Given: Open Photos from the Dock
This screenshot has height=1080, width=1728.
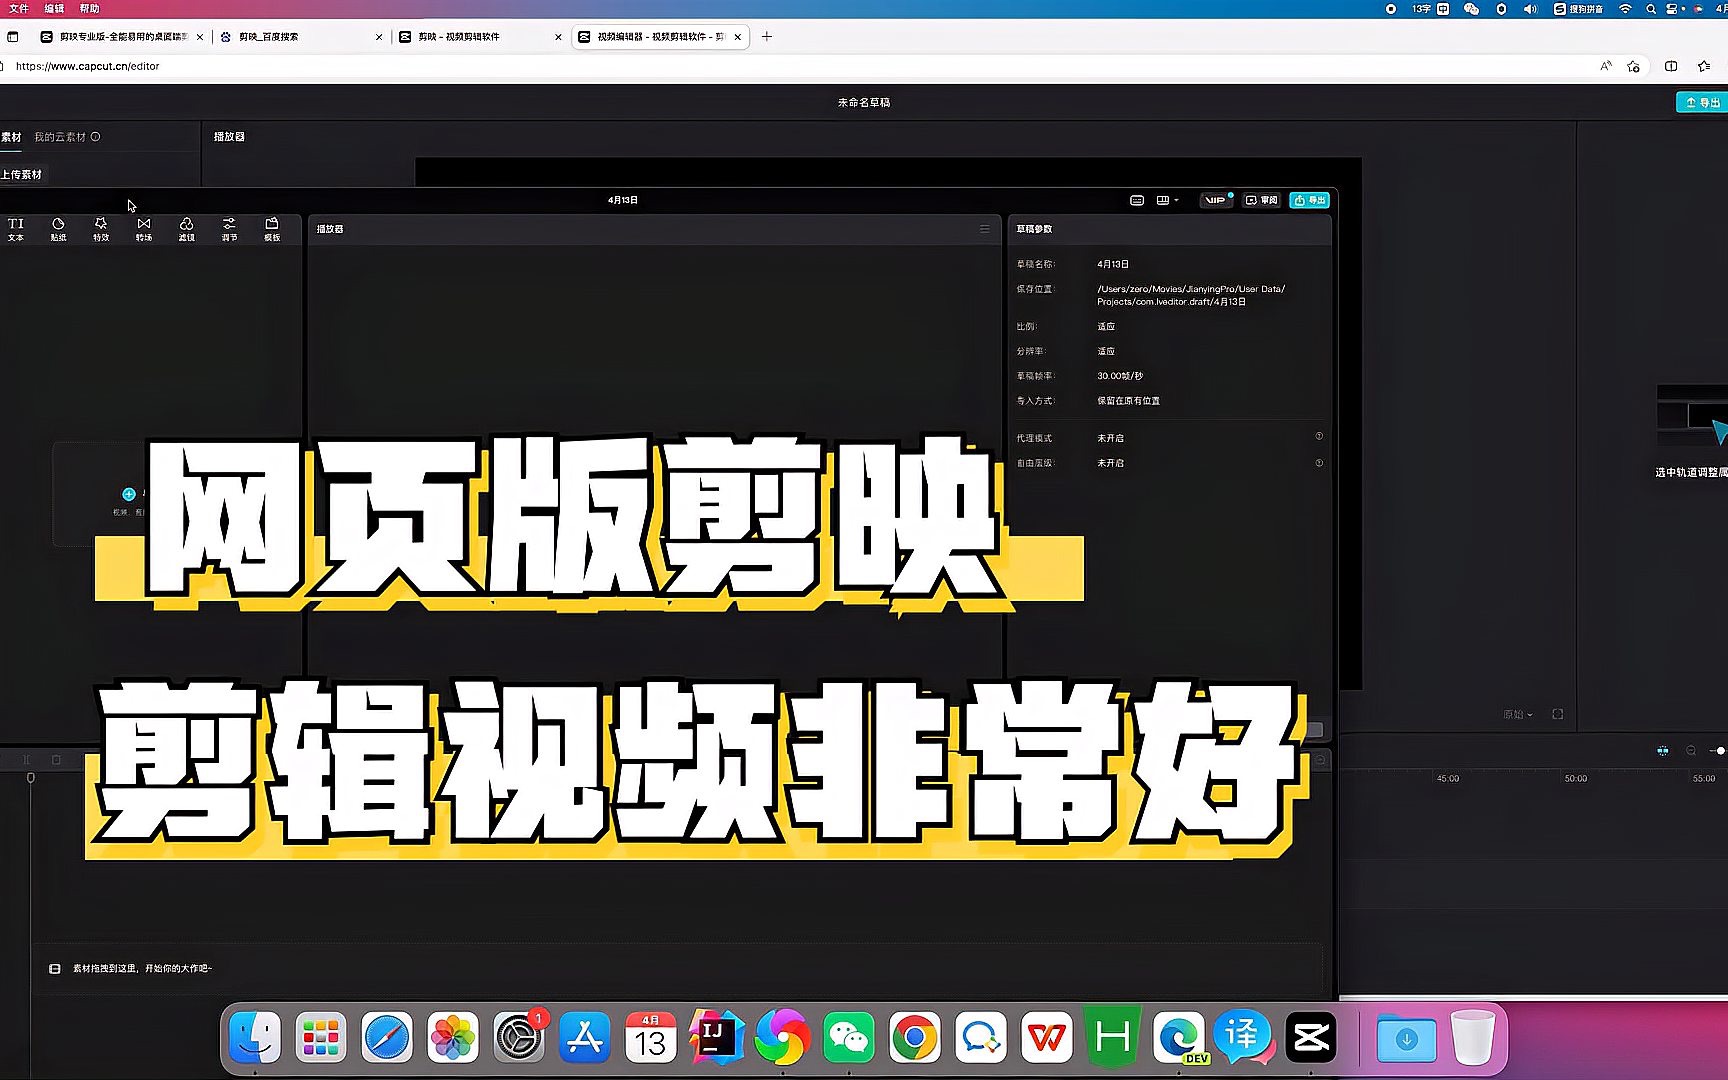Looking at the screenshot, I should 453,1038.
